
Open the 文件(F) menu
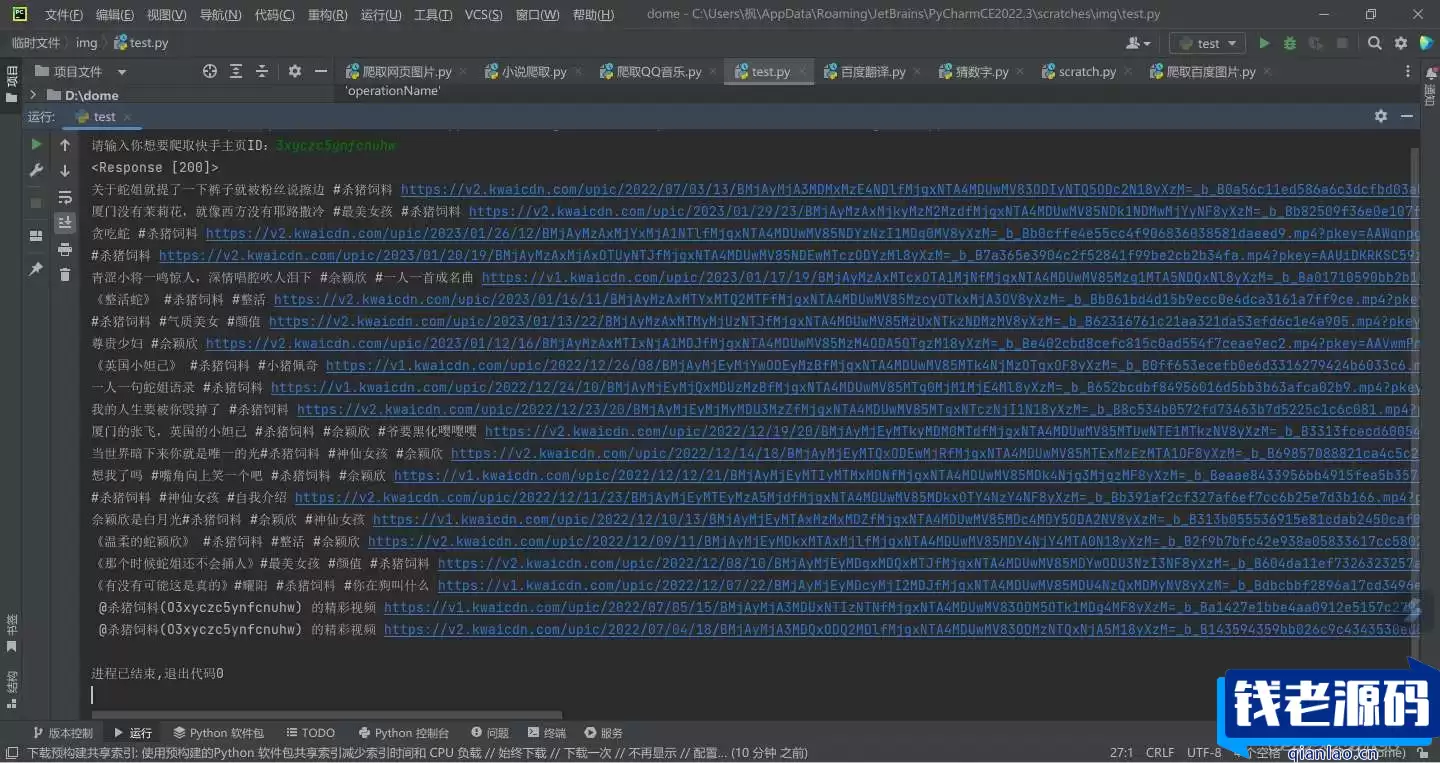point(64,15)
